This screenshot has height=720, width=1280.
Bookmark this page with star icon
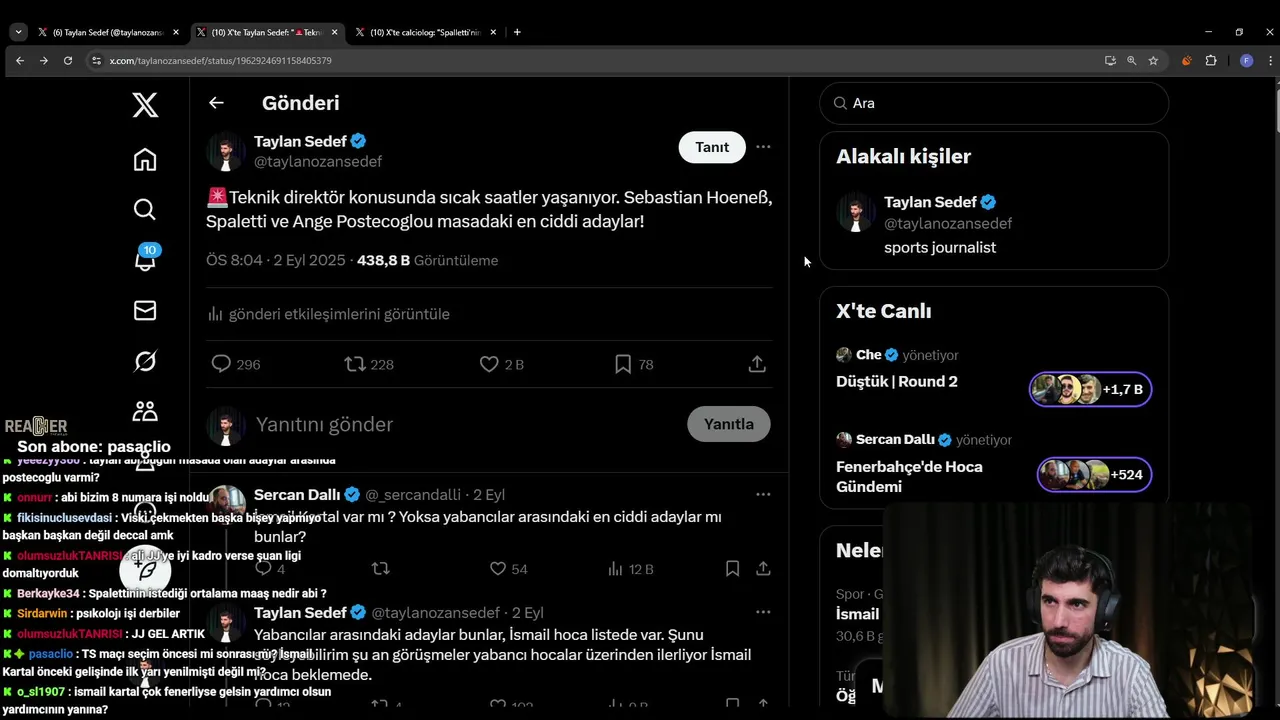(1153, 60)
